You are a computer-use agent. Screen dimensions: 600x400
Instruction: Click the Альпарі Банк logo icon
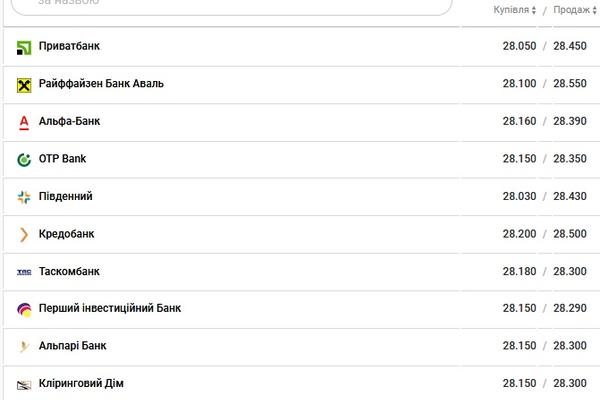tap(24, 347)
